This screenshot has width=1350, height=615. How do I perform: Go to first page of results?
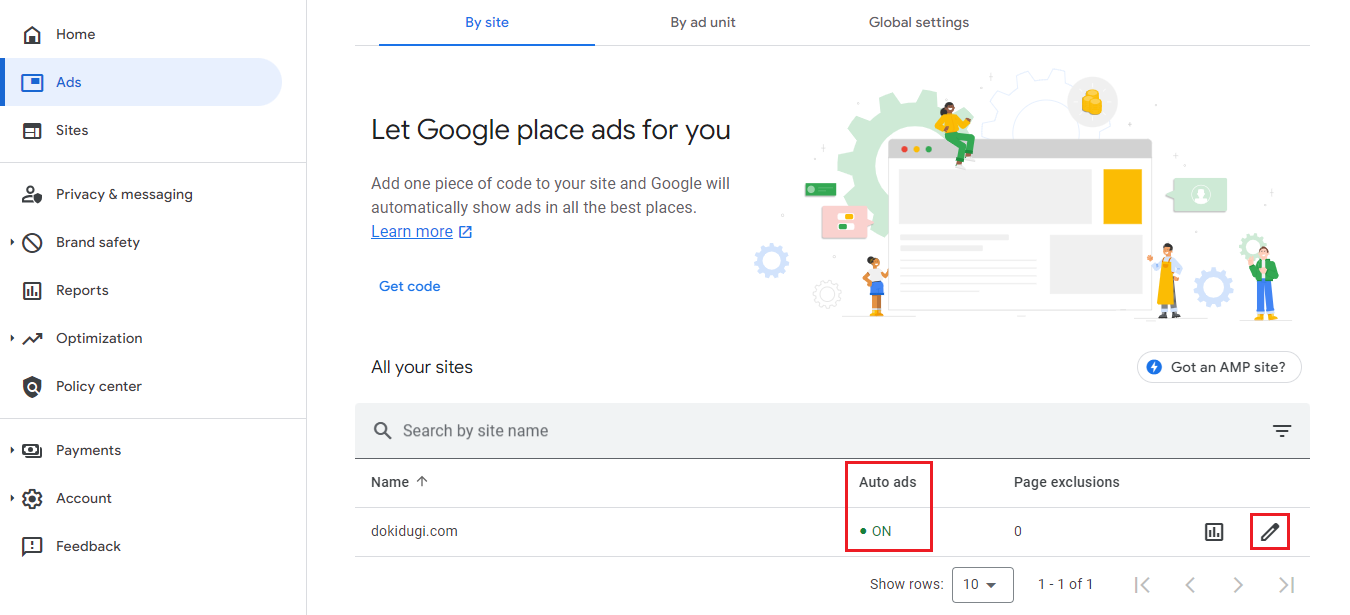1143,584
